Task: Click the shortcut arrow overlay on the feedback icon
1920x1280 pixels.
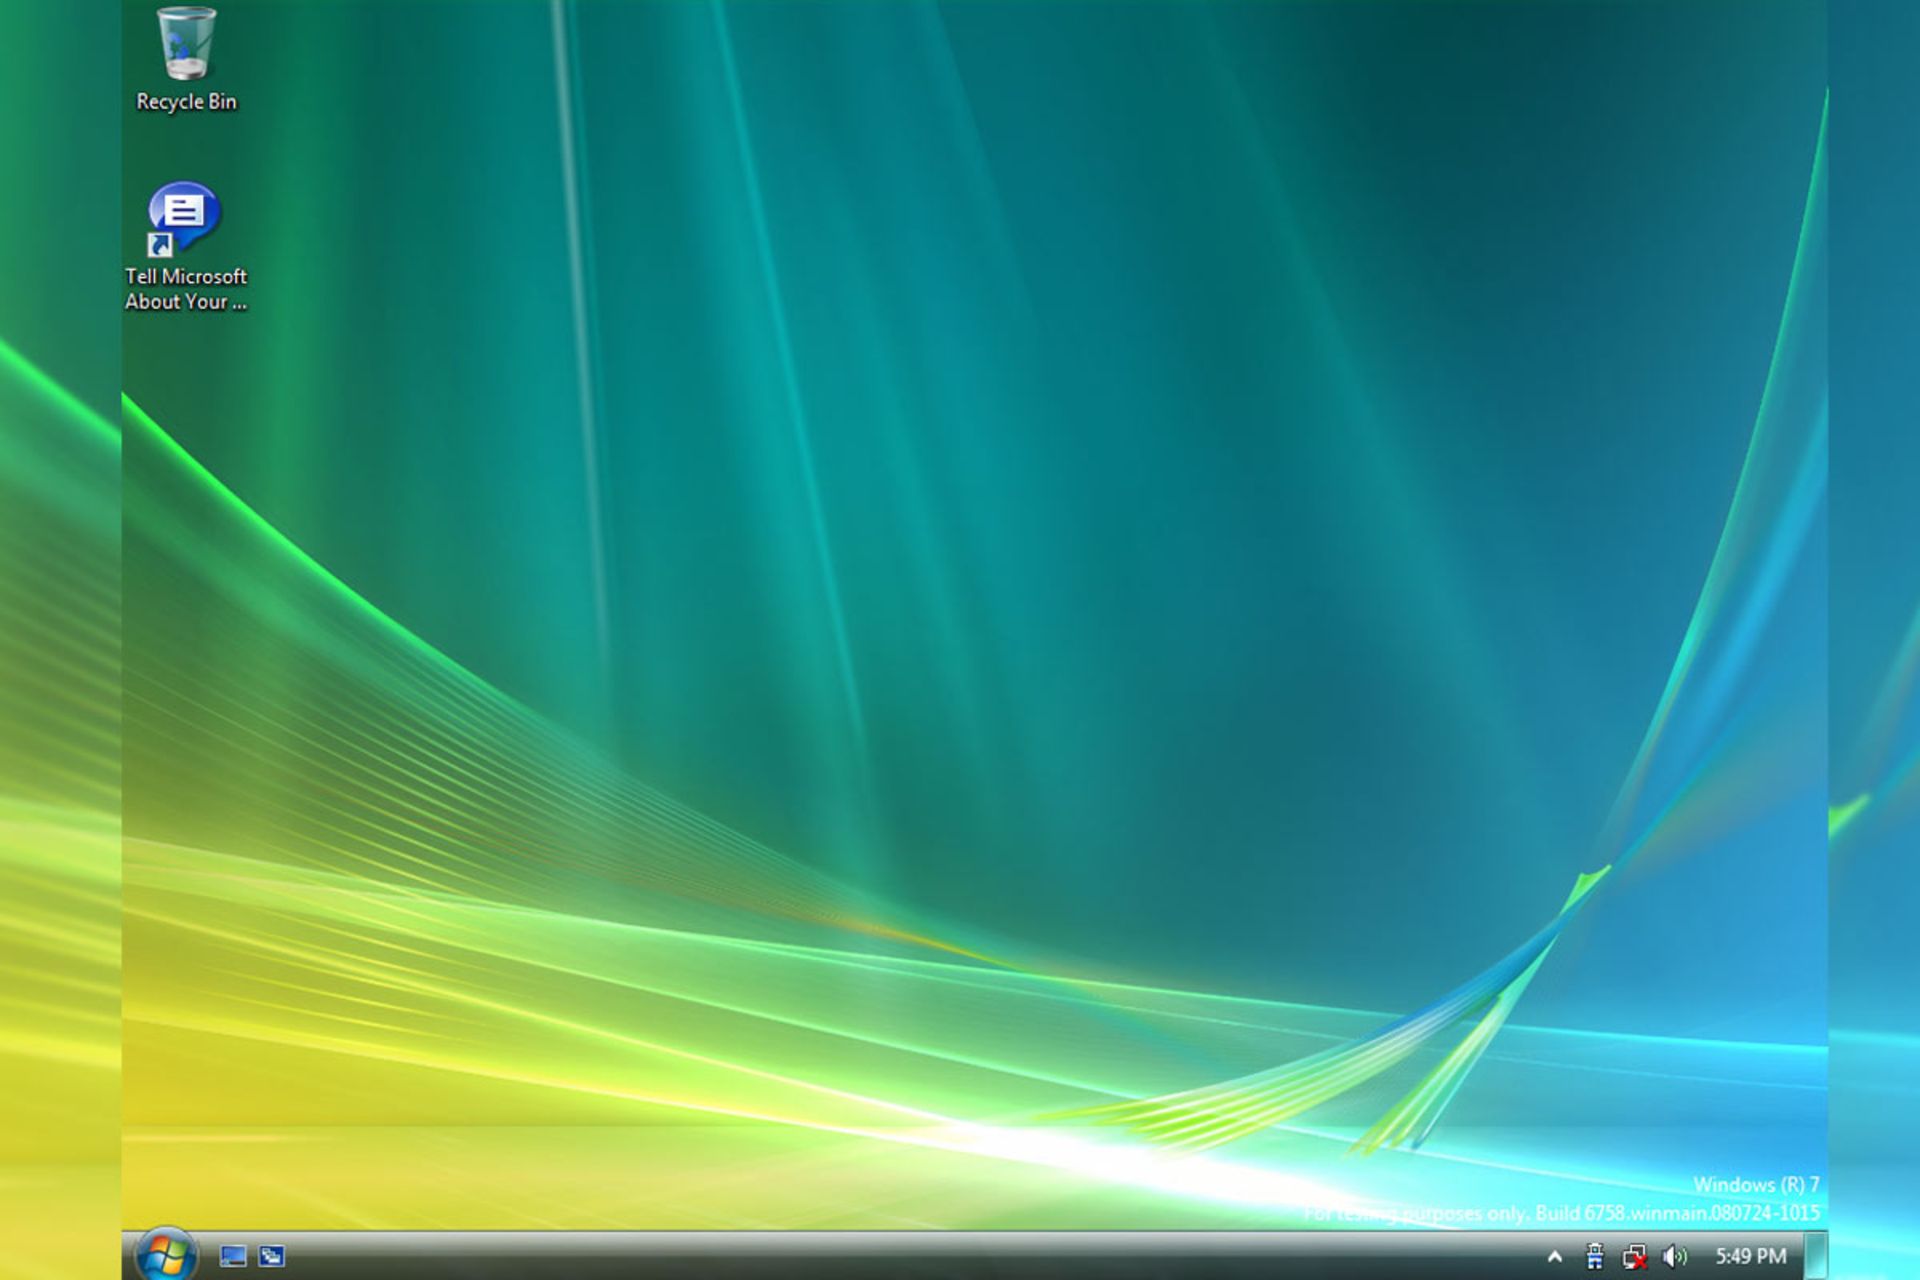Action: pos(159,244)
